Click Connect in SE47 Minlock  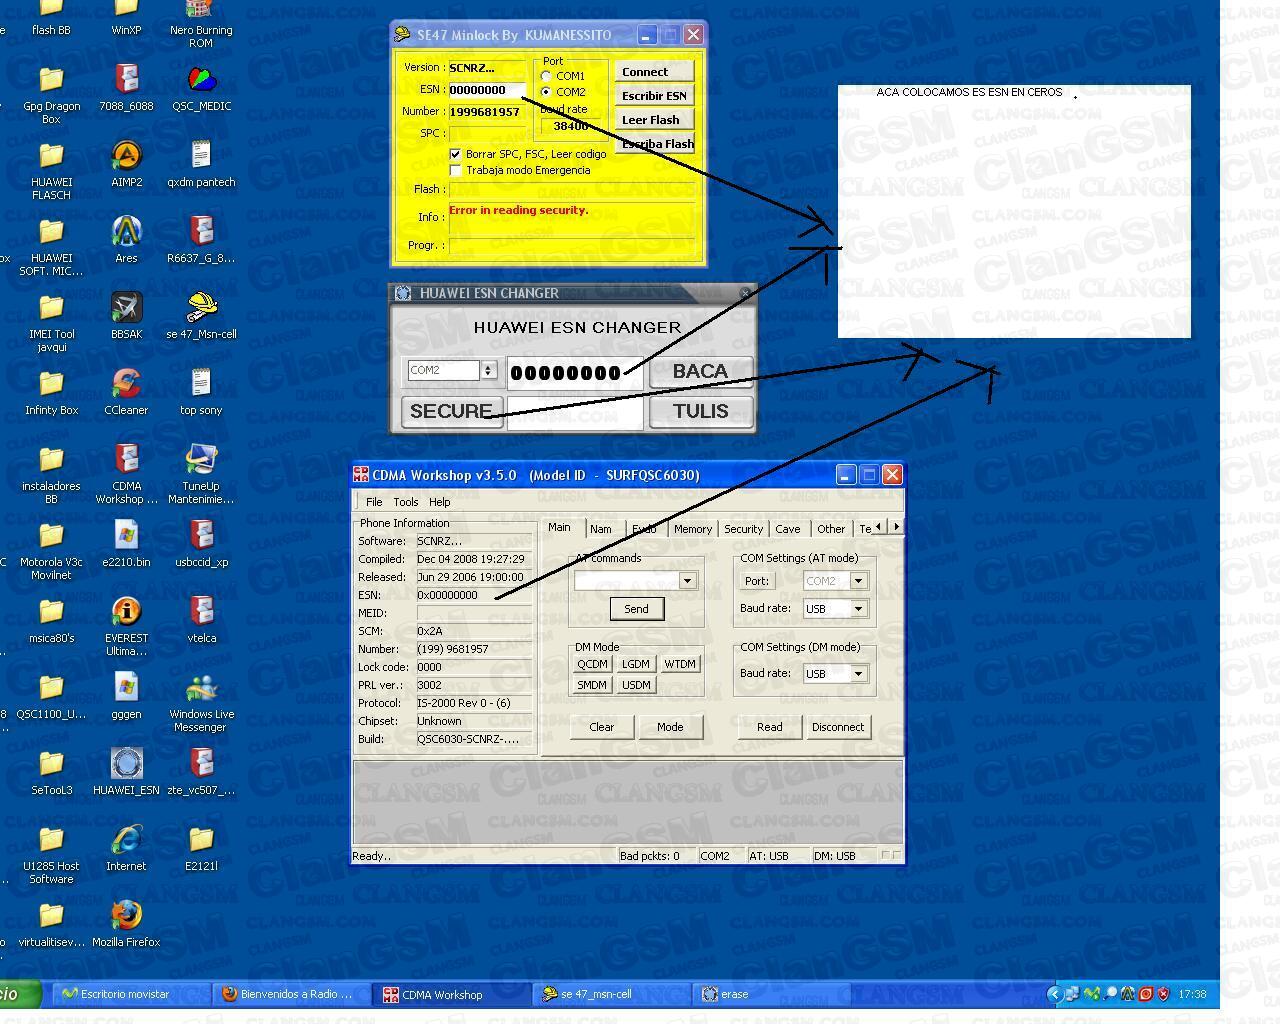[654, 72]
